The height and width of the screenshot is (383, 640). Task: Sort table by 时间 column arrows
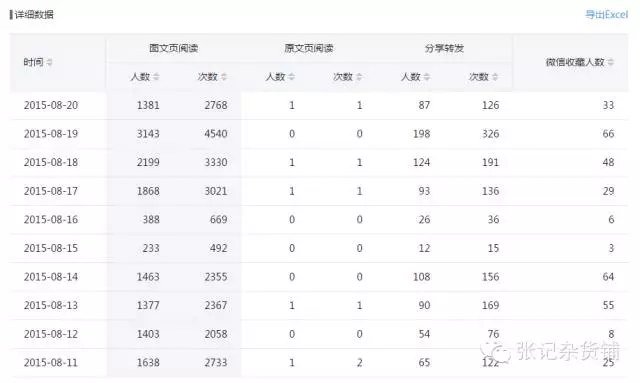(49, 62)
